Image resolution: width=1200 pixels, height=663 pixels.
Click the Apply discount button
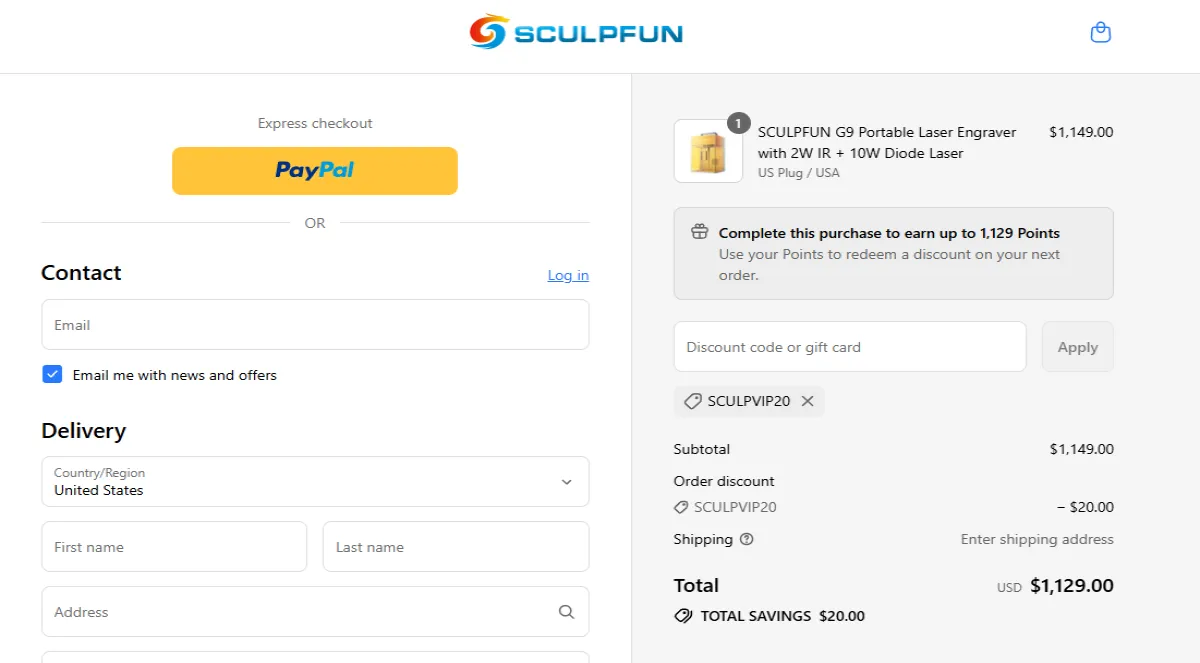tap(1077, 347)
